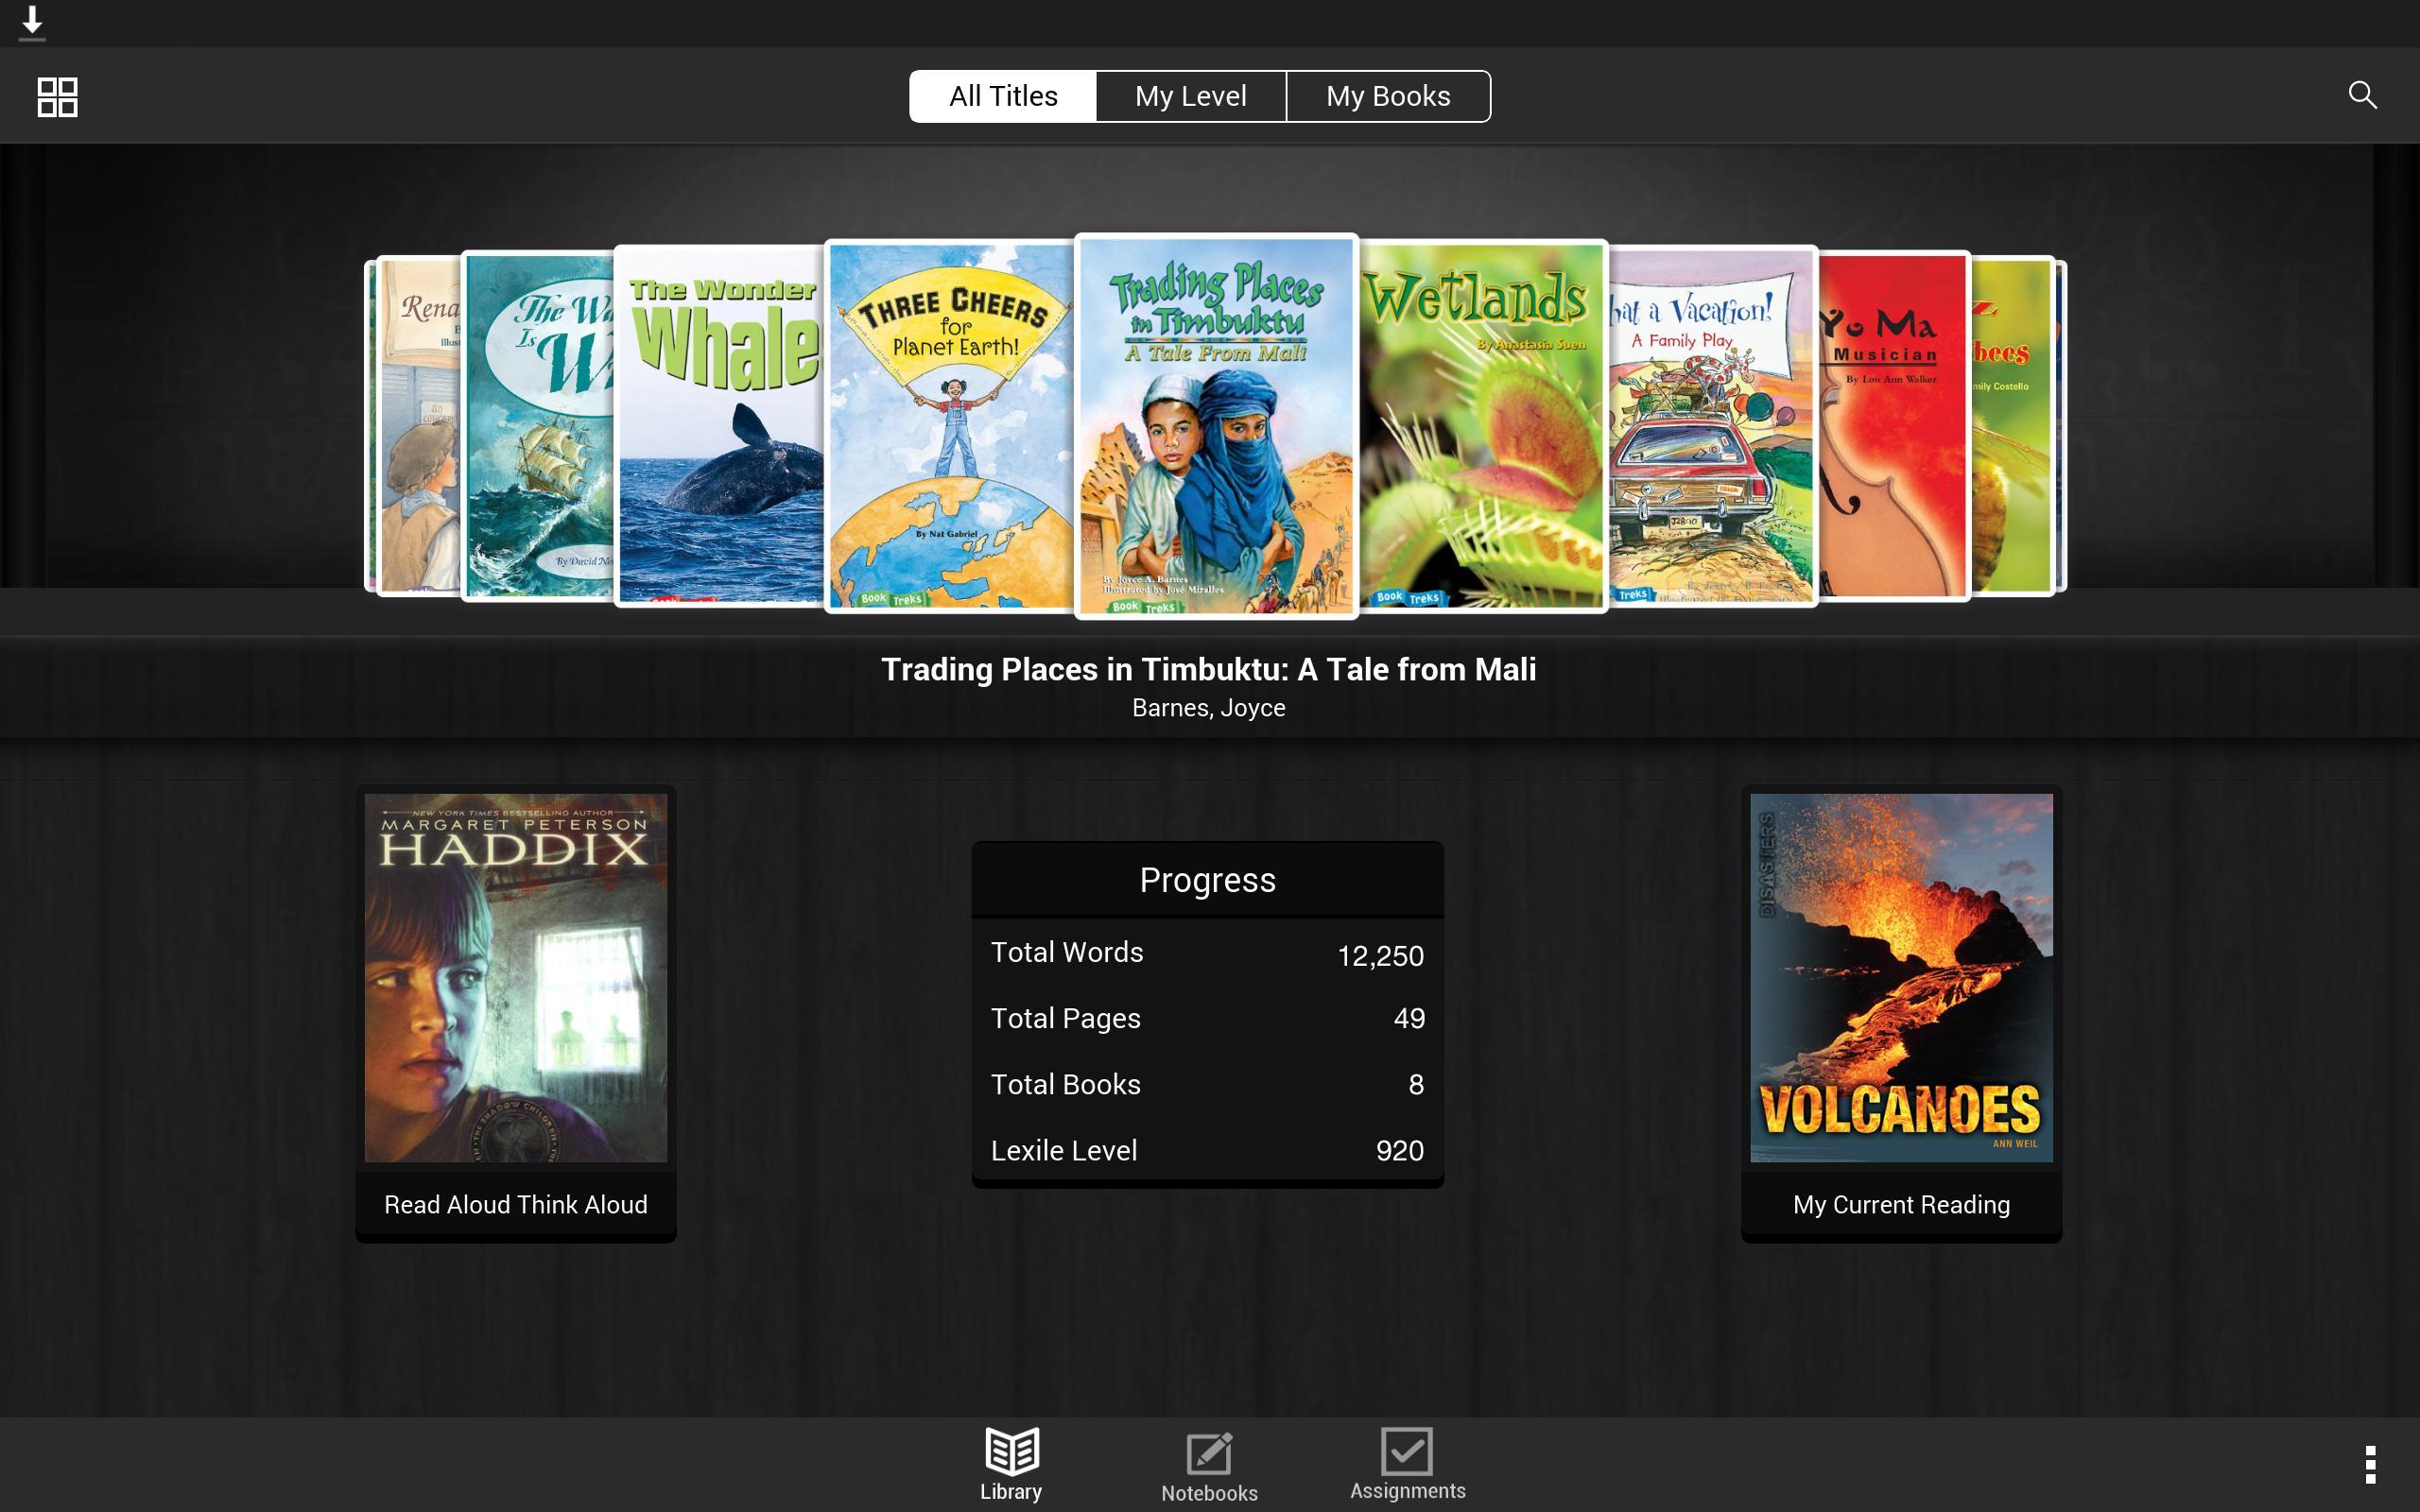The height and width of the screenshot is (1512, 2420).
Task: Open Trading Places in Timbuktu cover
Action: click(1215, 425)
